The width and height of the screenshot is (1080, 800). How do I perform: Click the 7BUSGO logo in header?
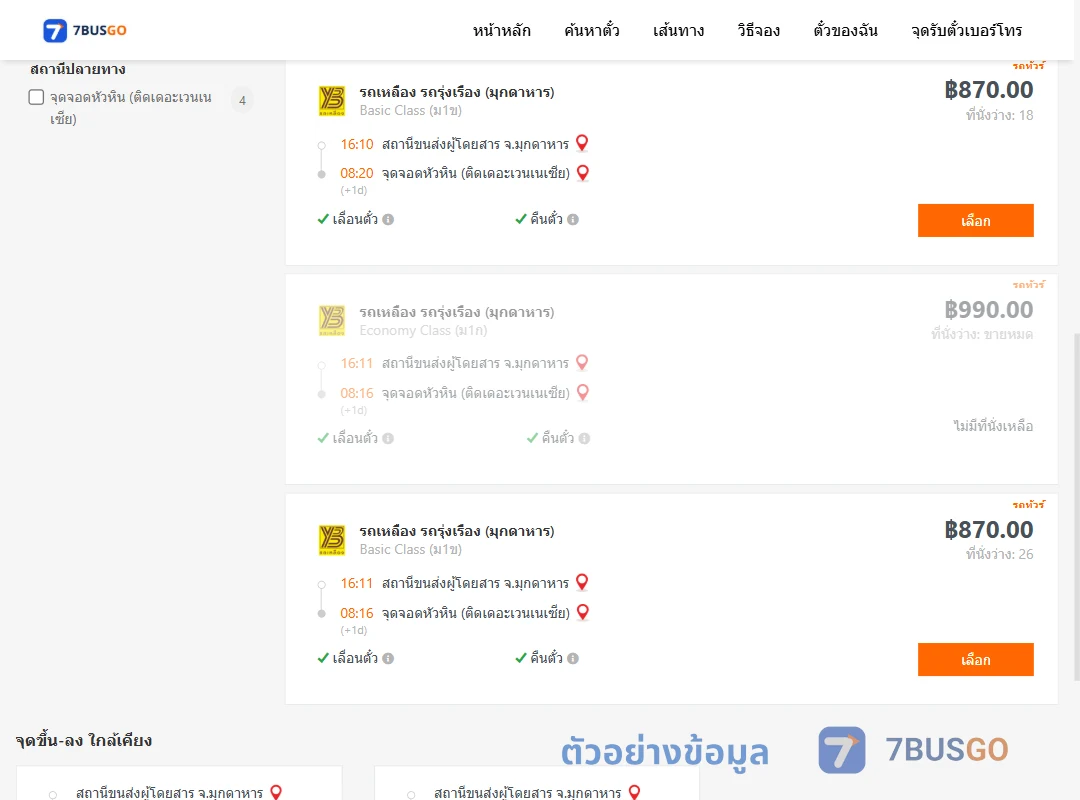point(85,30)
